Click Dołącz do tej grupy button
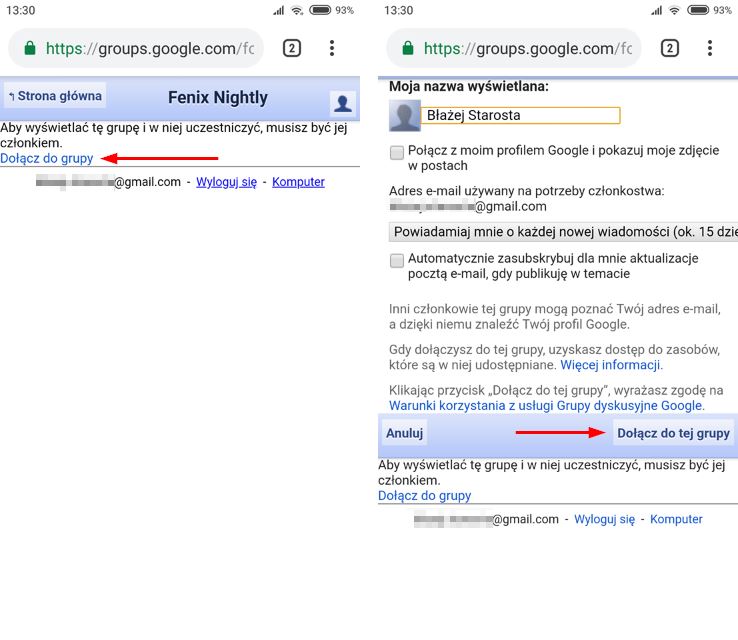 coord(674,433)
